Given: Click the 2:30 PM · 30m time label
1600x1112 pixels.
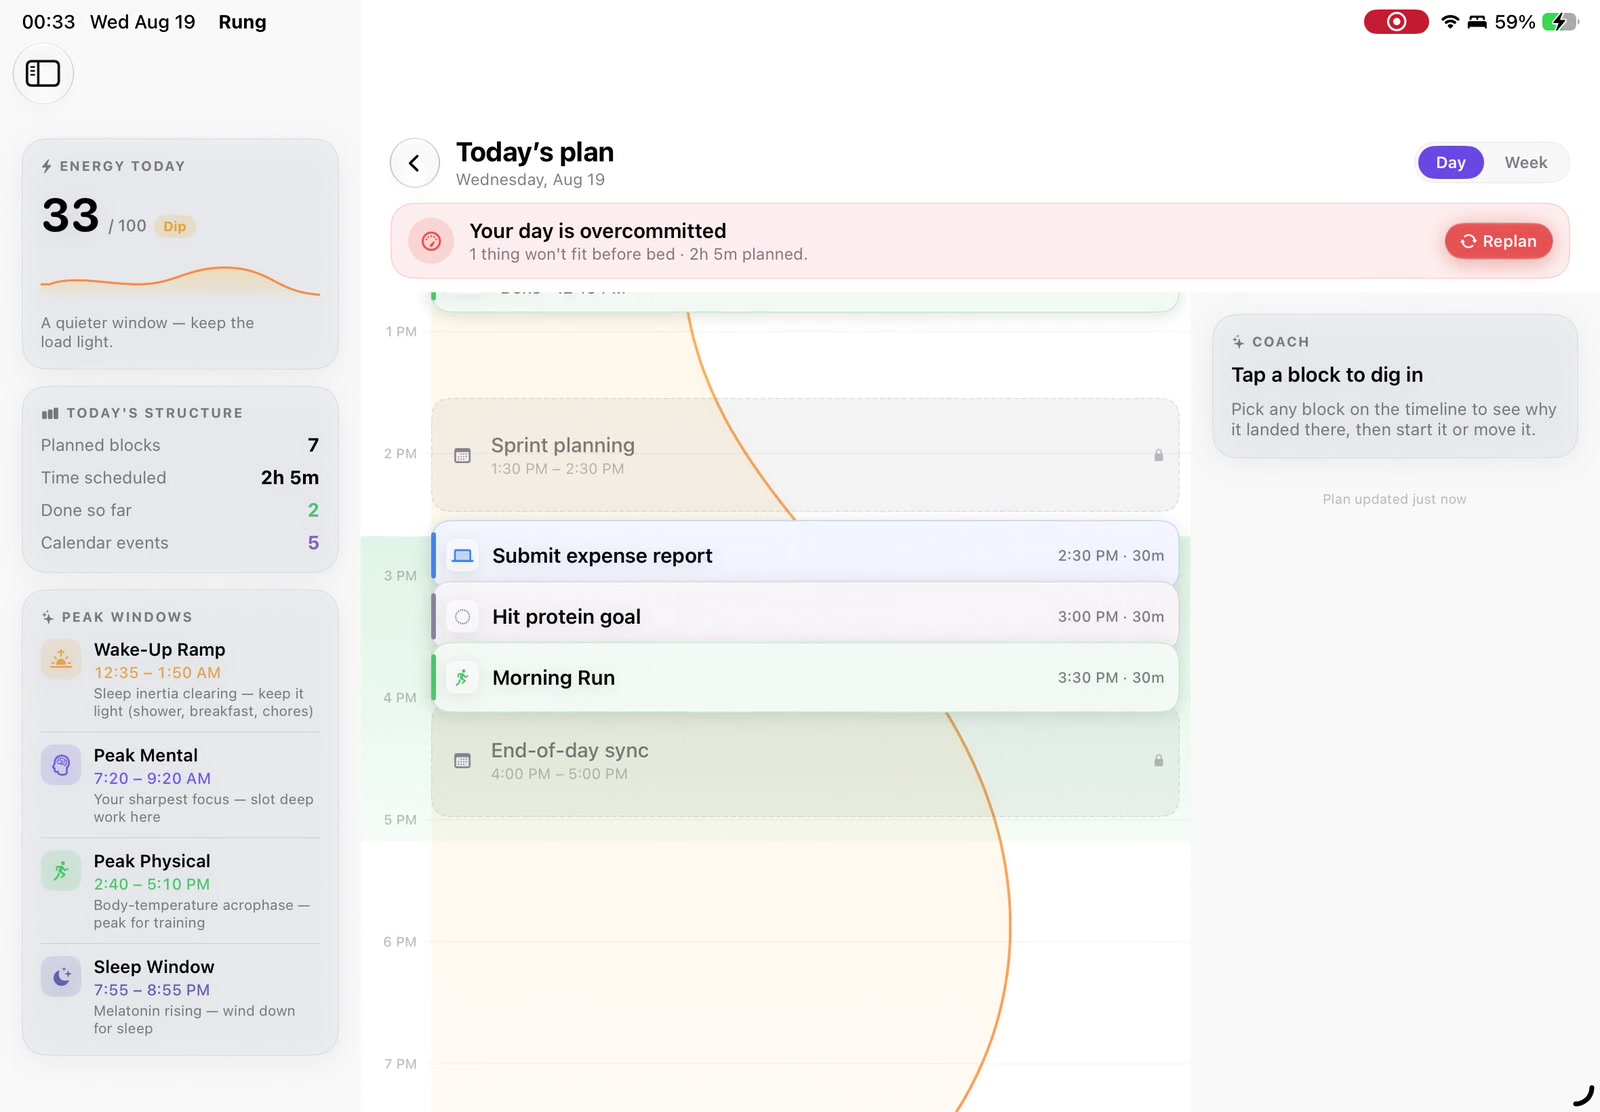Looking at the screenshot, I should click(x=1111, y=556).
